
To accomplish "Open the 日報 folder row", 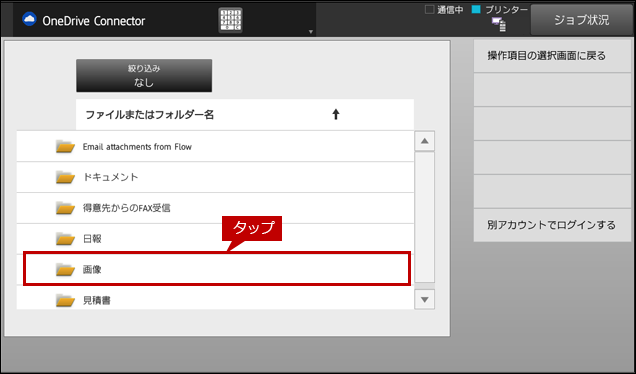I will pos(215,239).
